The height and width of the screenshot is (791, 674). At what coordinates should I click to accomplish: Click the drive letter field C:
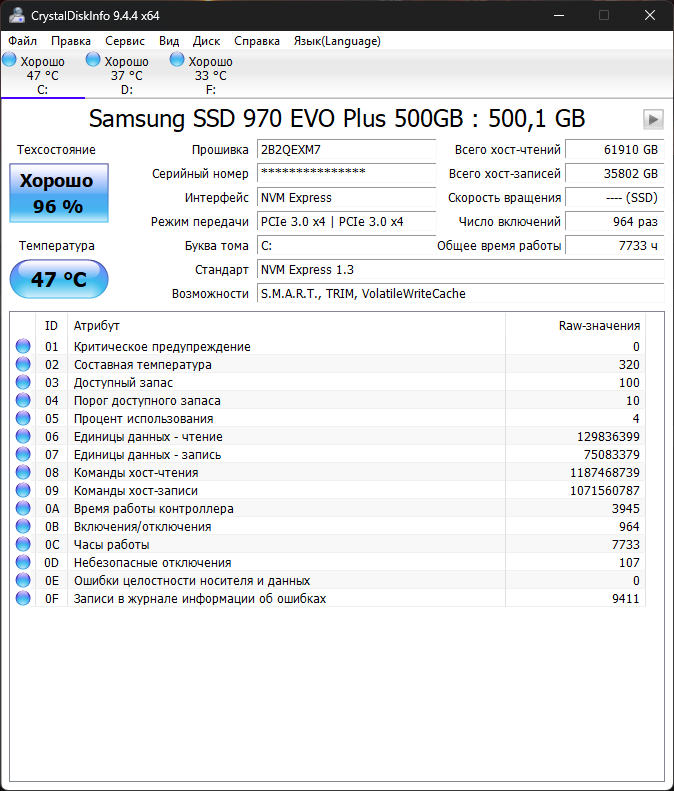click(x=347, y=246)
